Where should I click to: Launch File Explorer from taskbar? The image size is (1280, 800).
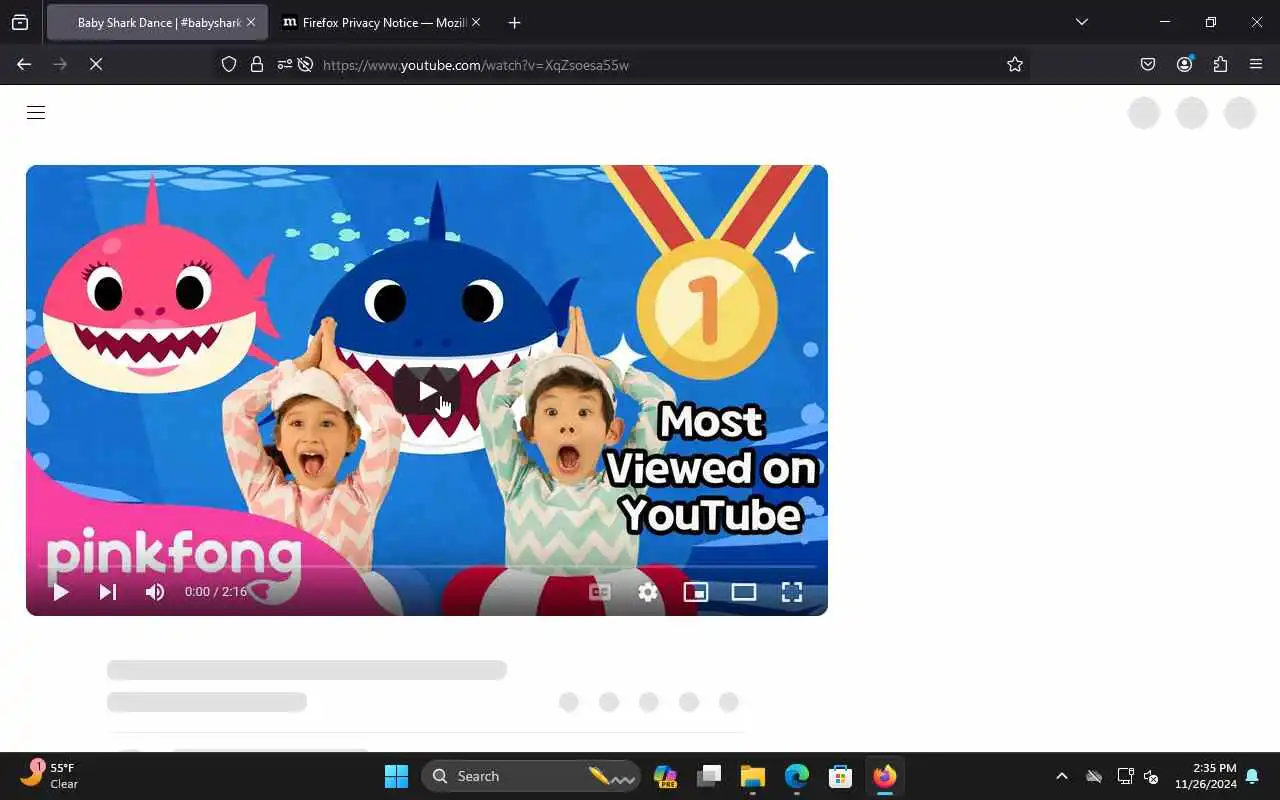point(752,776)
